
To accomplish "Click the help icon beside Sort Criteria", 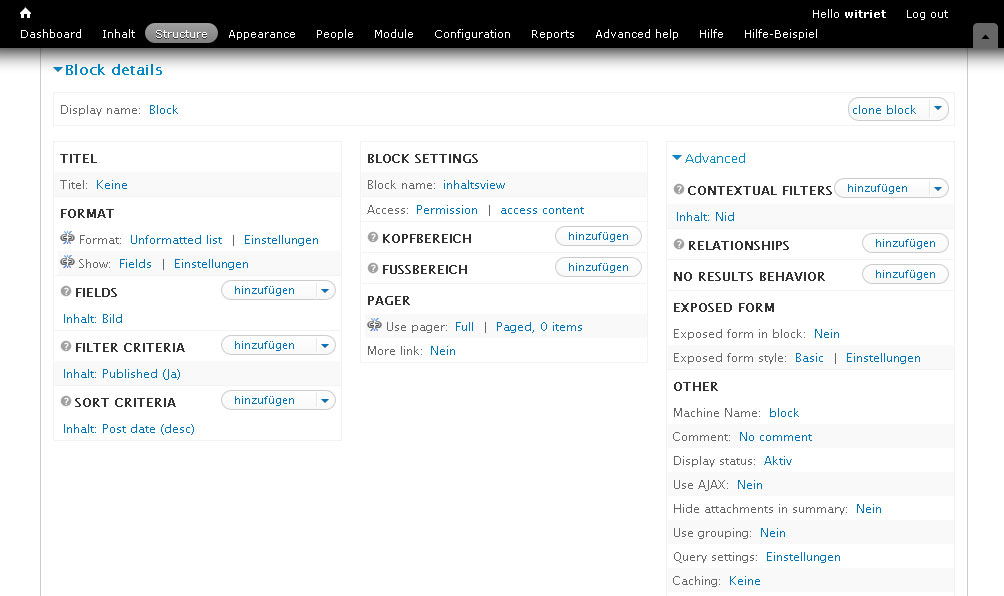I will (66, 402).
